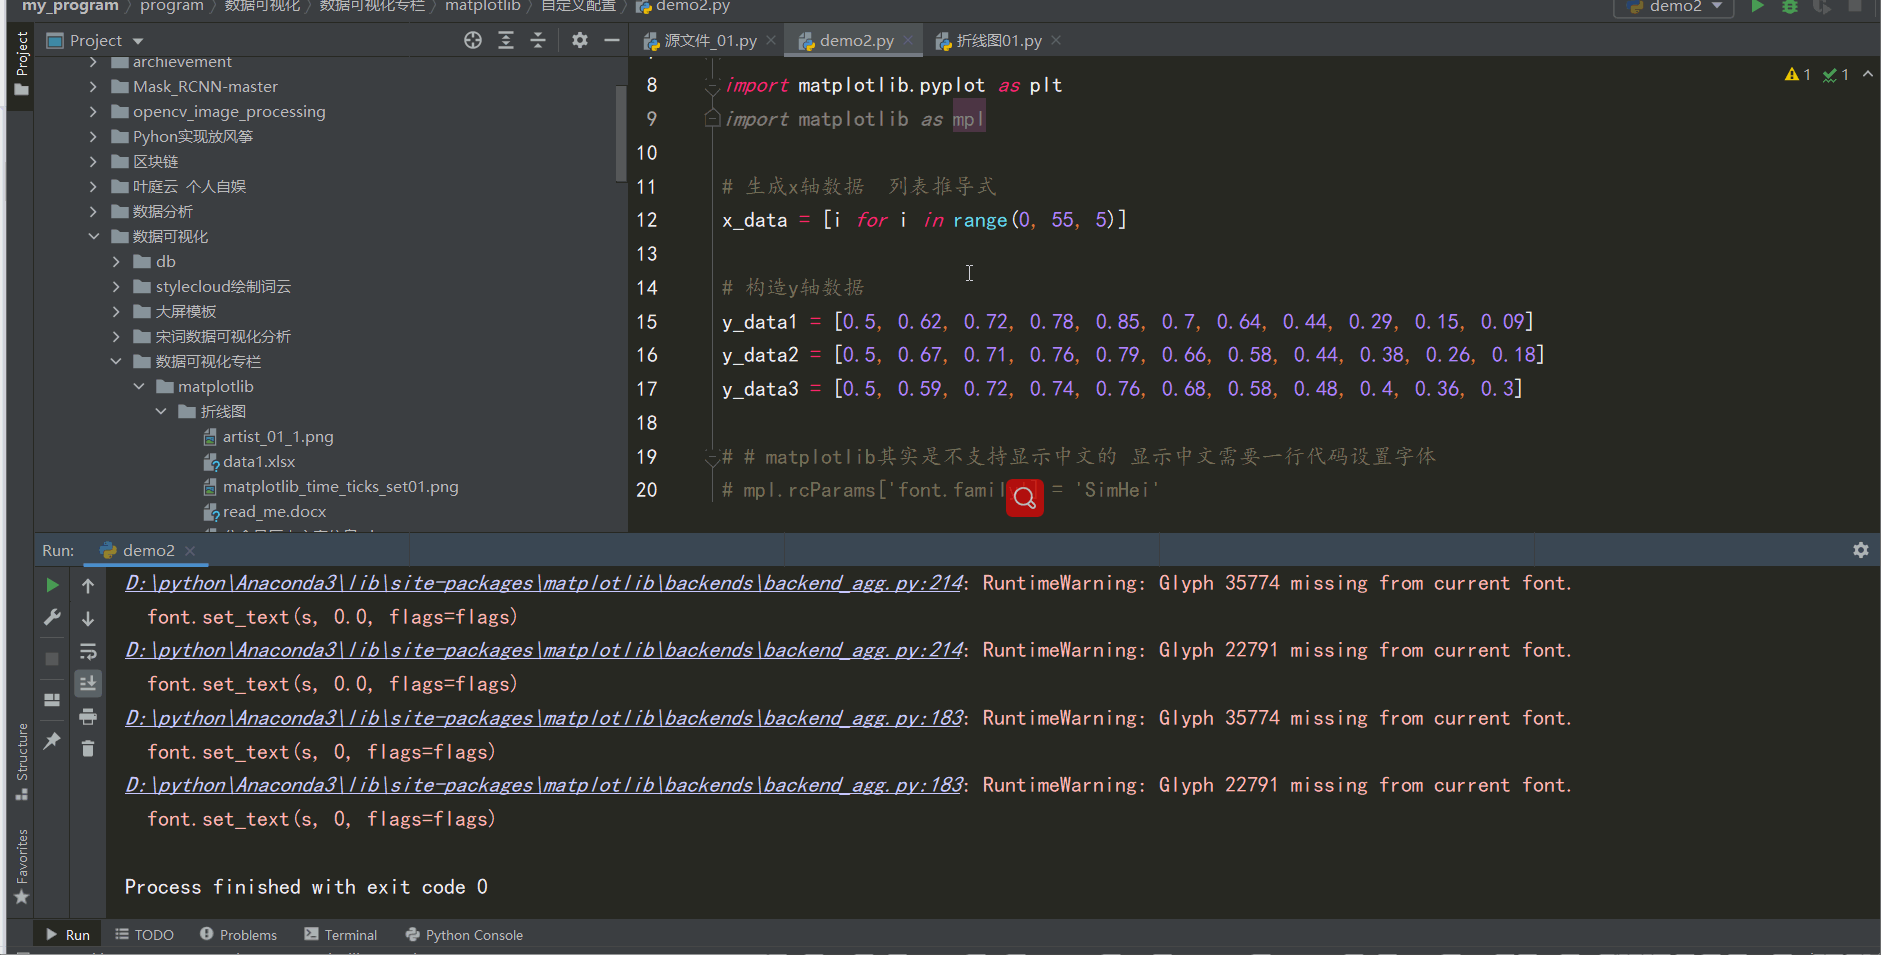The width and height of the screenshot is (1881, 955).
Task: Toggle the pin tab icon in Run panel
Action: pyautogui.click(x=52, y=741)
